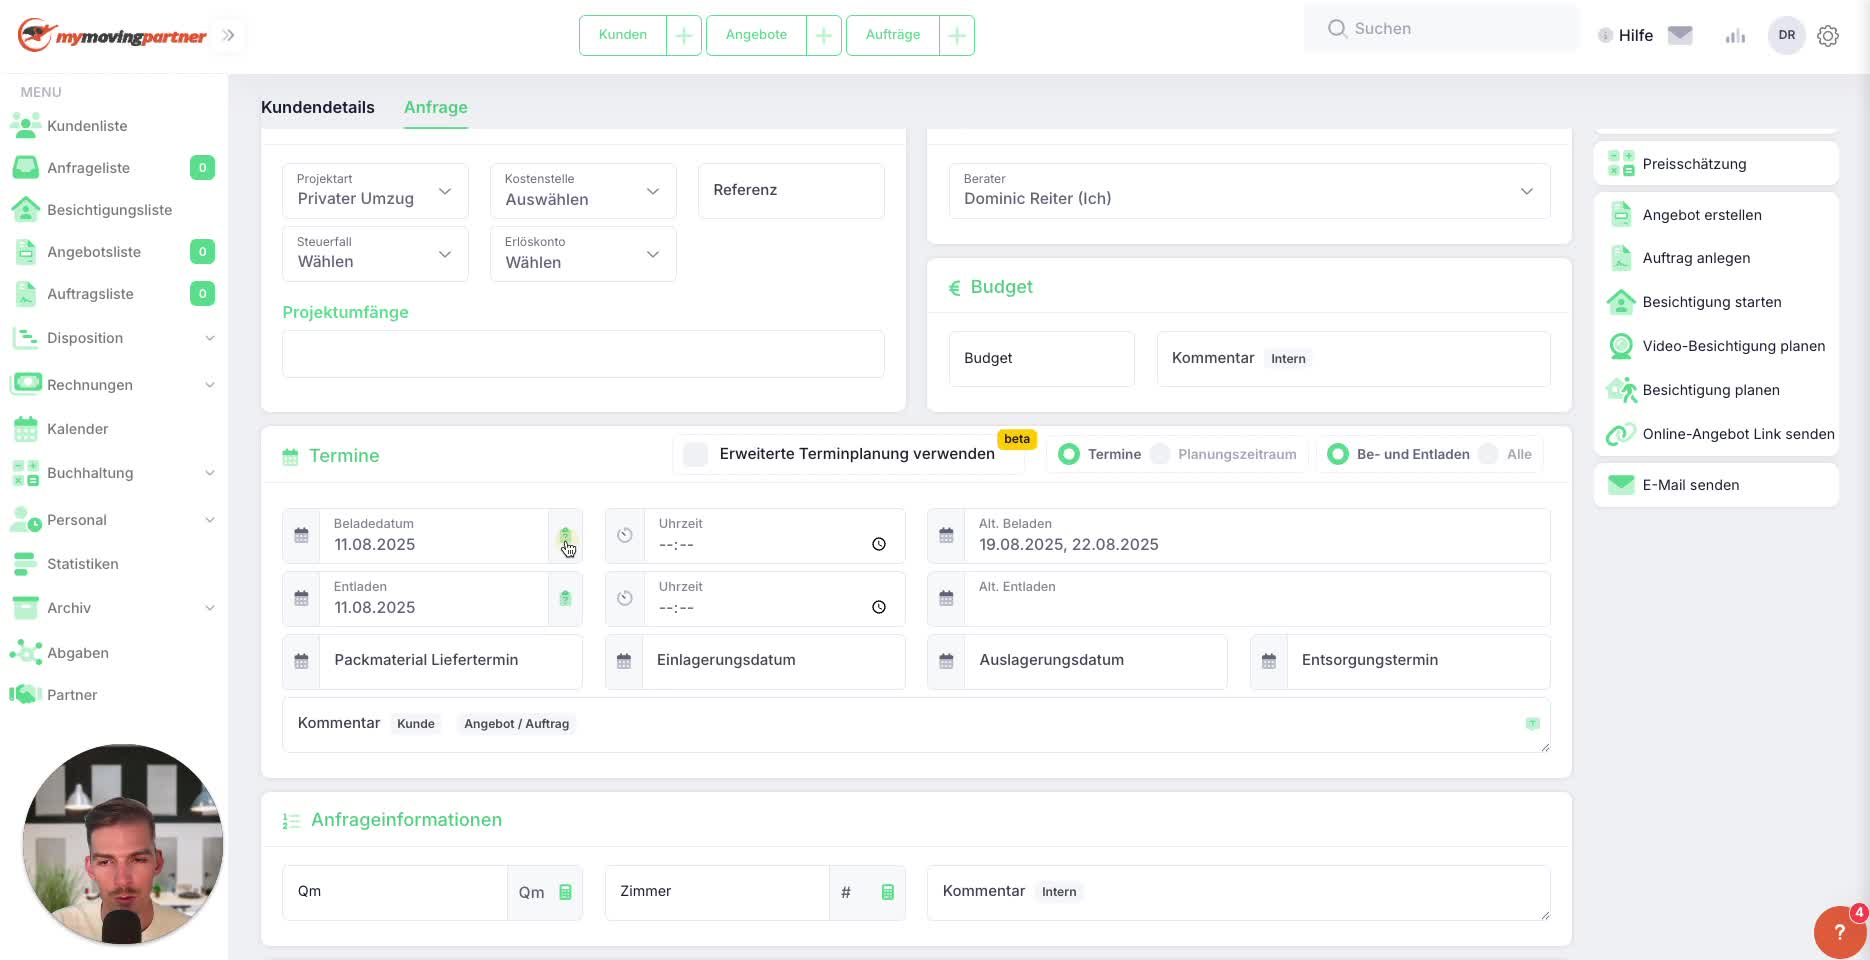The height and width of the screenshot is (960, 1870).
Task: Open the settings gear icon
Action: pos(1828,35)
